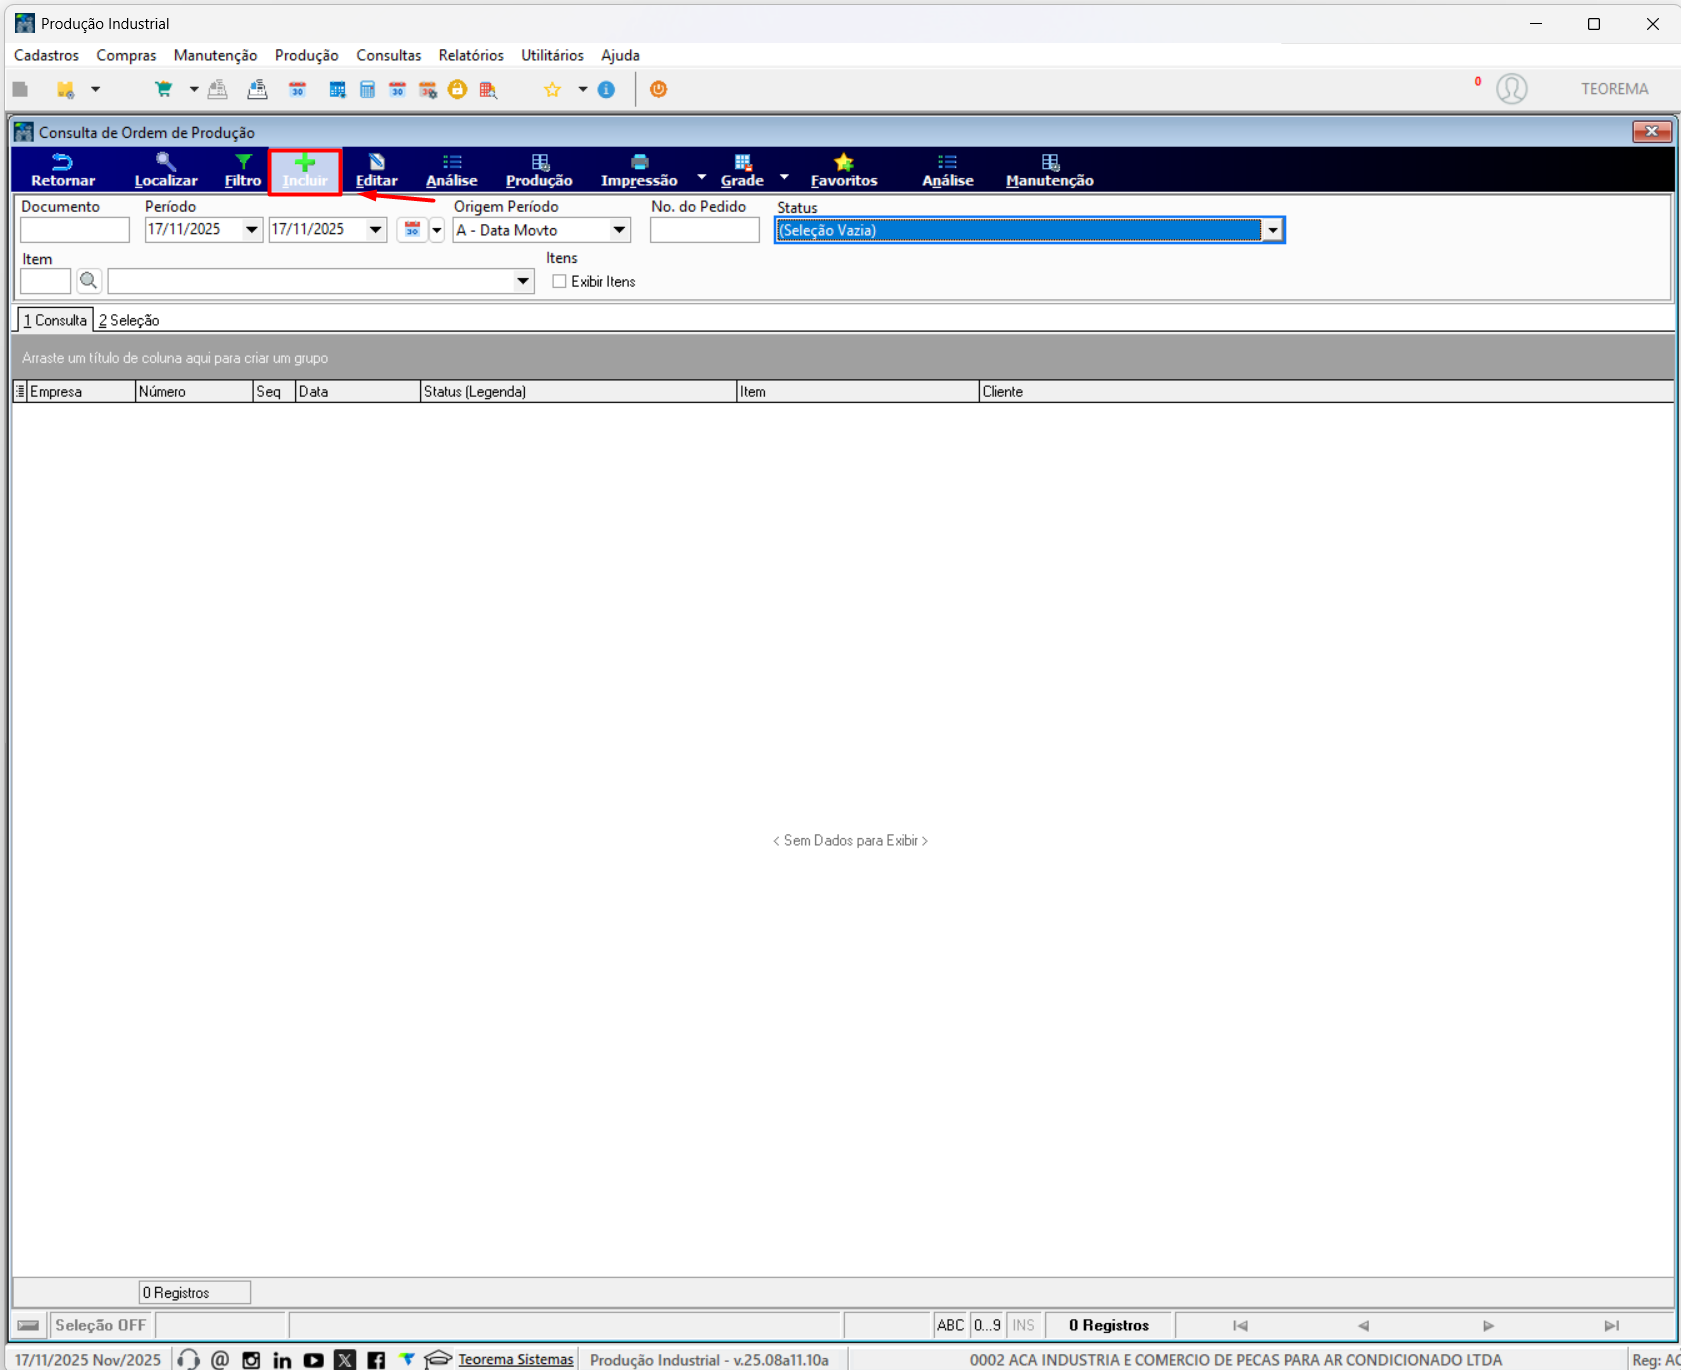The image size is (1681, 1370).
Task: Open the Cadastros menu
Action: click(46, 55)
